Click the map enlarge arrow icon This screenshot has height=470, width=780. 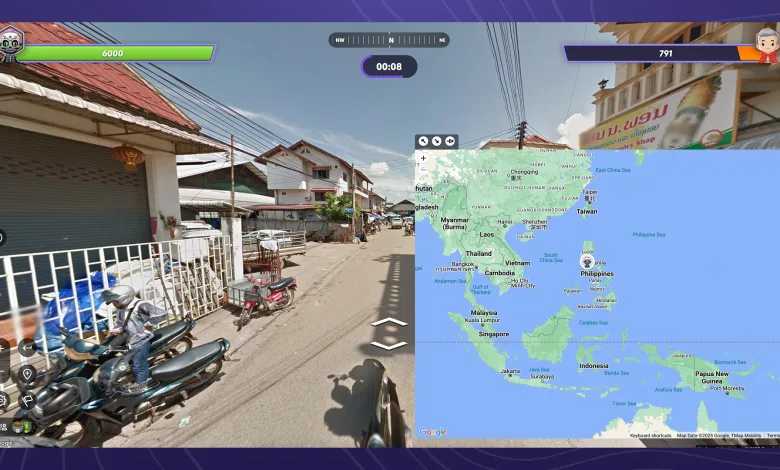(x=423, y=141)
